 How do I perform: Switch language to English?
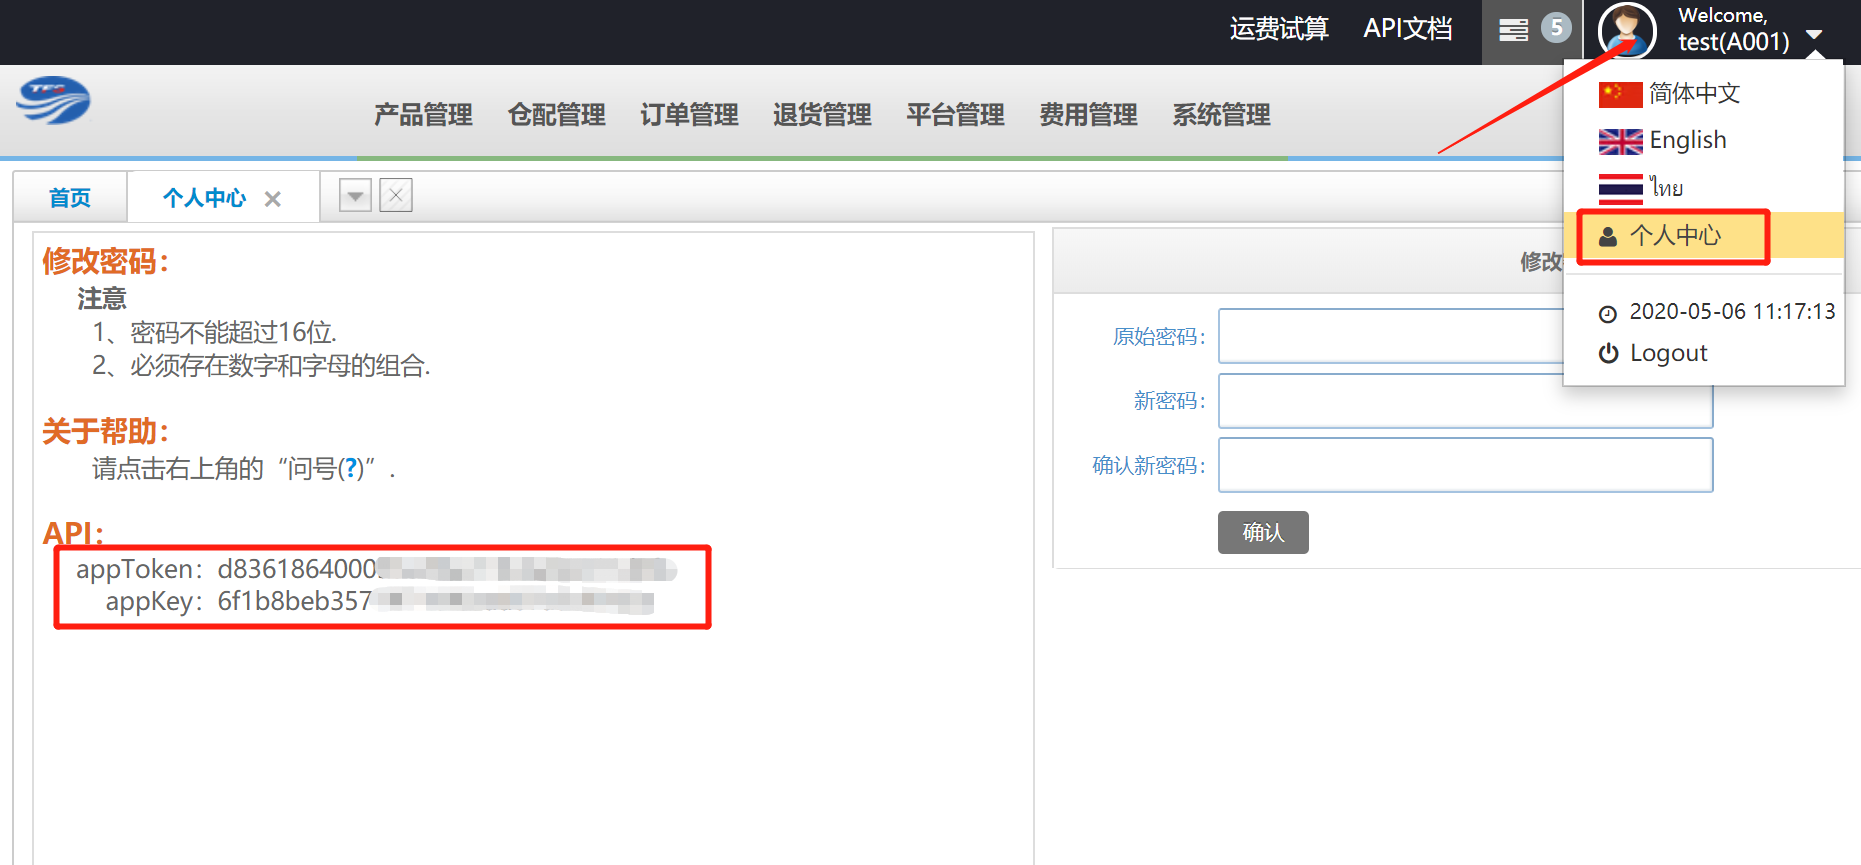[x=1687, y=141]
